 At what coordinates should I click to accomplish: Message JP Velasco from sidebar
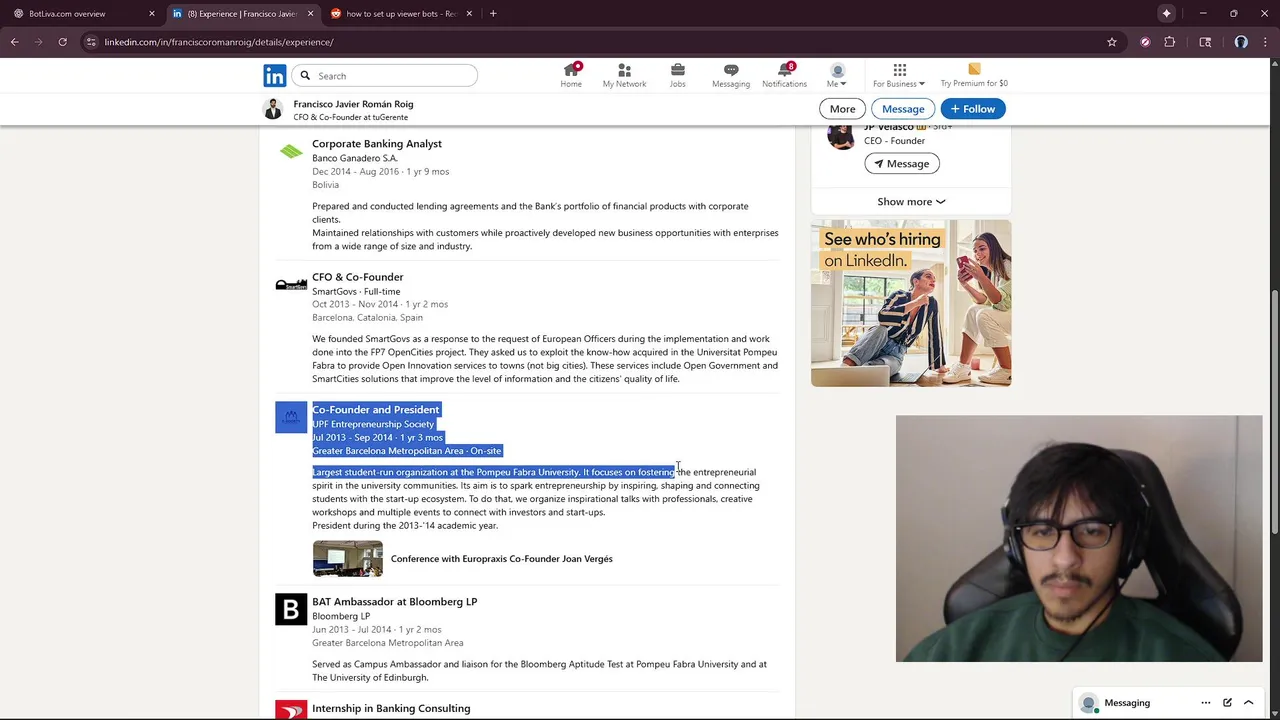pyautogui.click(x=902, y=164)
